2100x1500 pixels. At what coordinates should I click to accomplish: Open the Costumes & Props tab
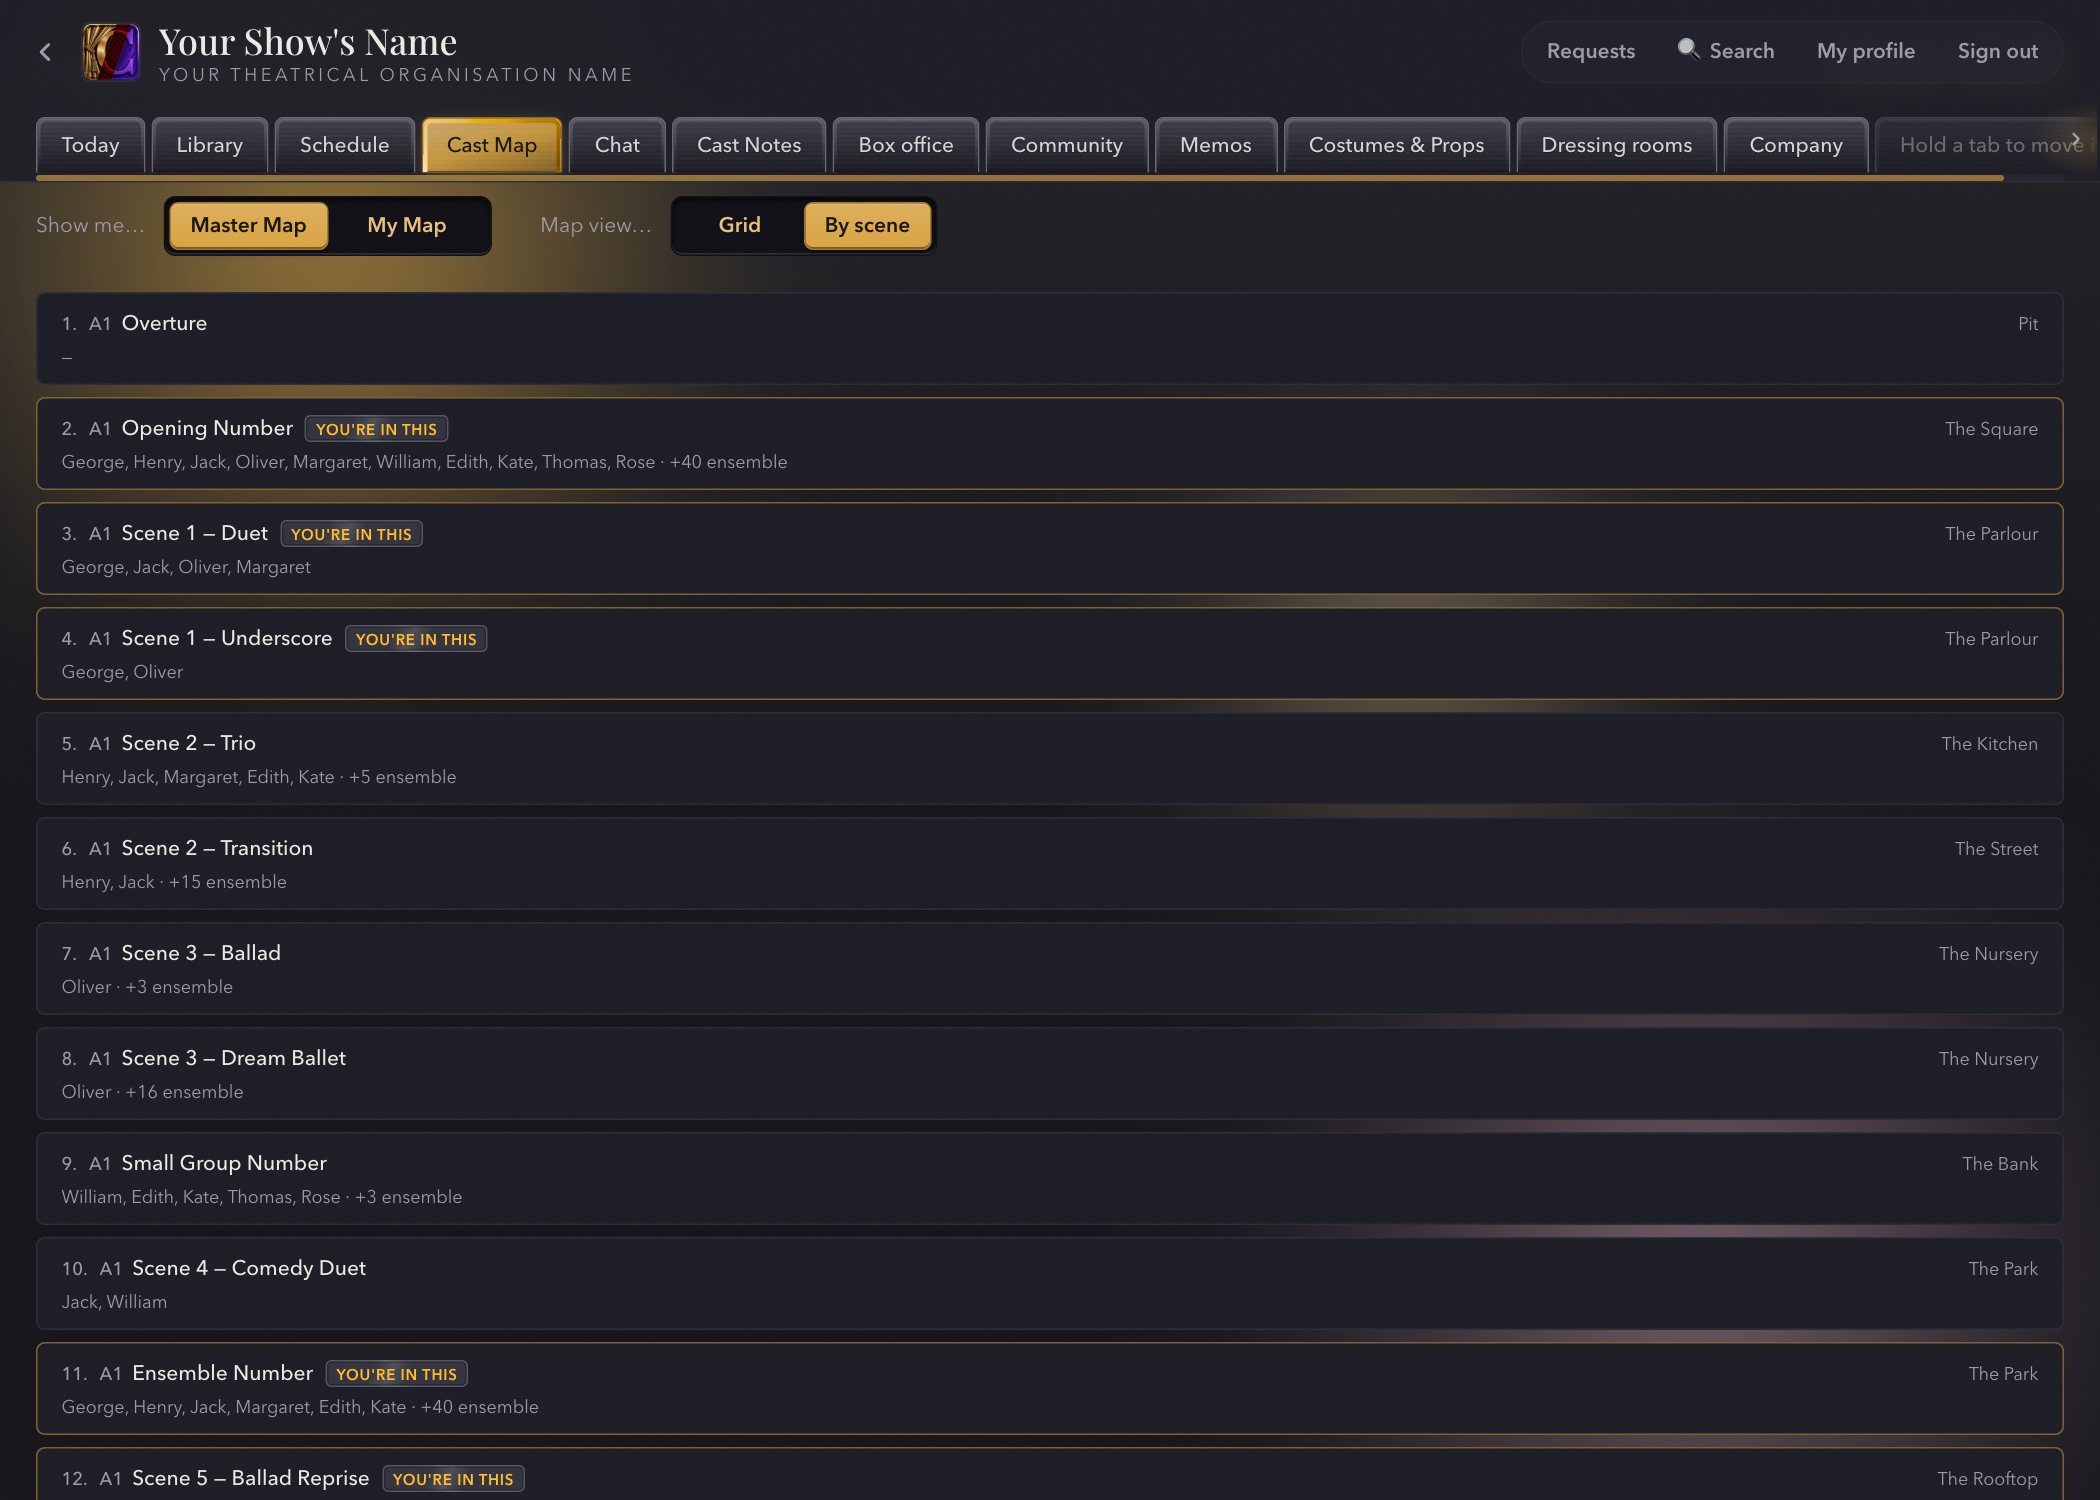pos(1396,145)
